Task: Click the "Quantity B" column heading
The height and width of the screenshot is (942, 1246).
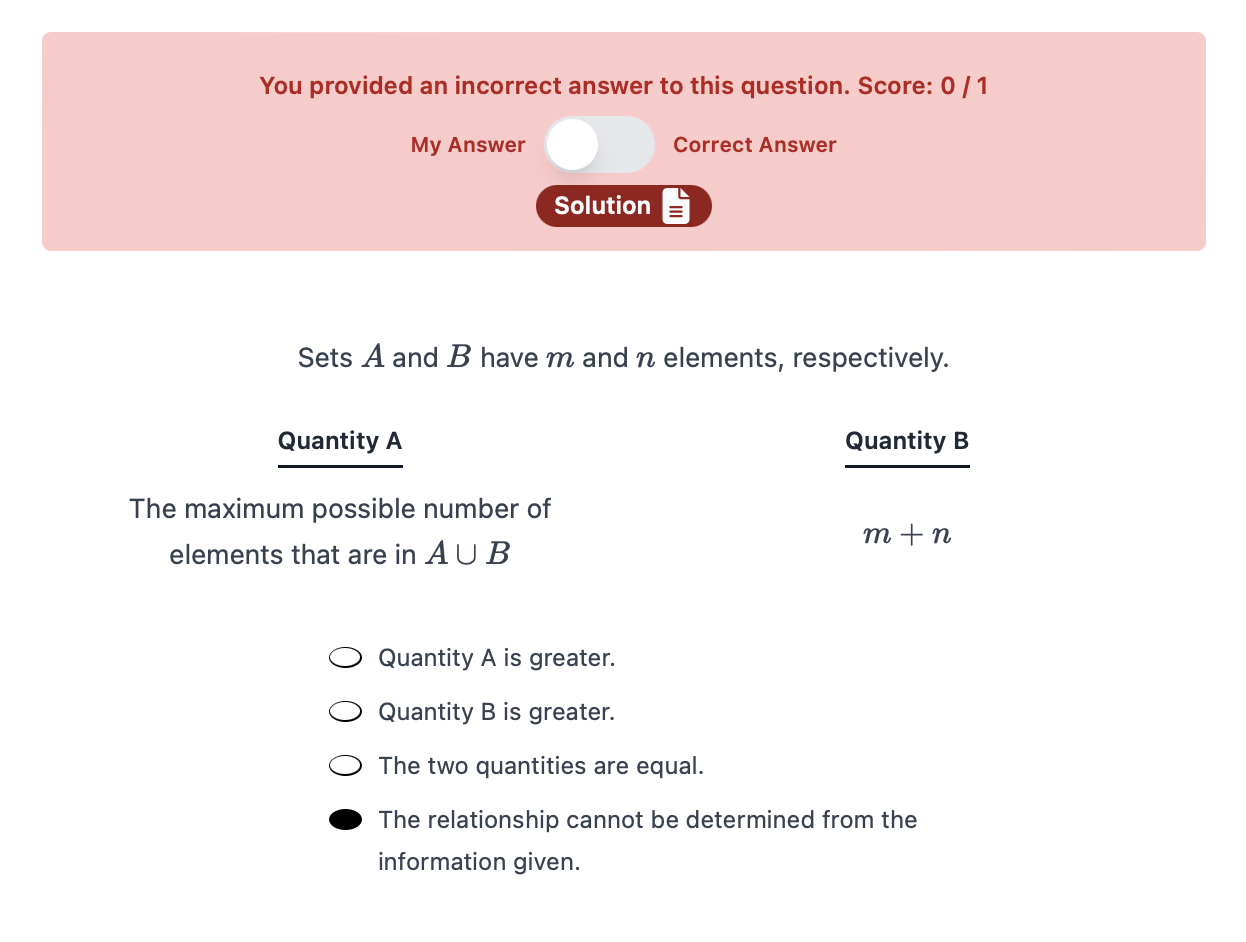Action: point(907,441)
